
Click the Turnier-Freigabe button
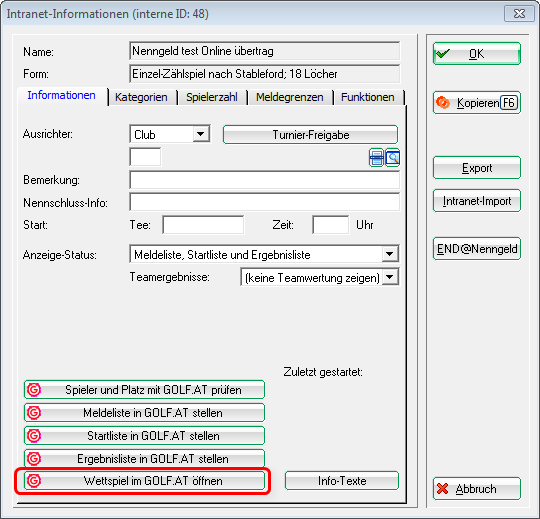[310, 135]
